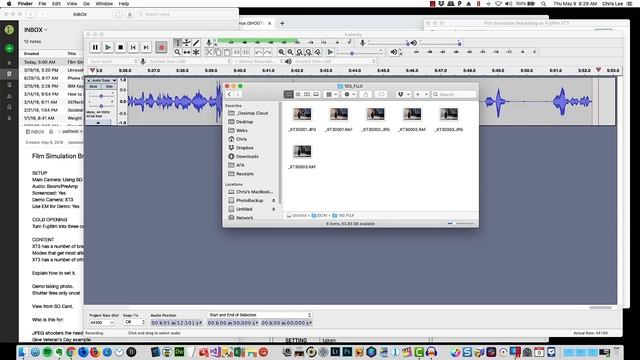This screenshot has height=360, width=640.
Task: Click Fit Selection zoom icon
Action: pyautogui.click(x=300, y=52)
